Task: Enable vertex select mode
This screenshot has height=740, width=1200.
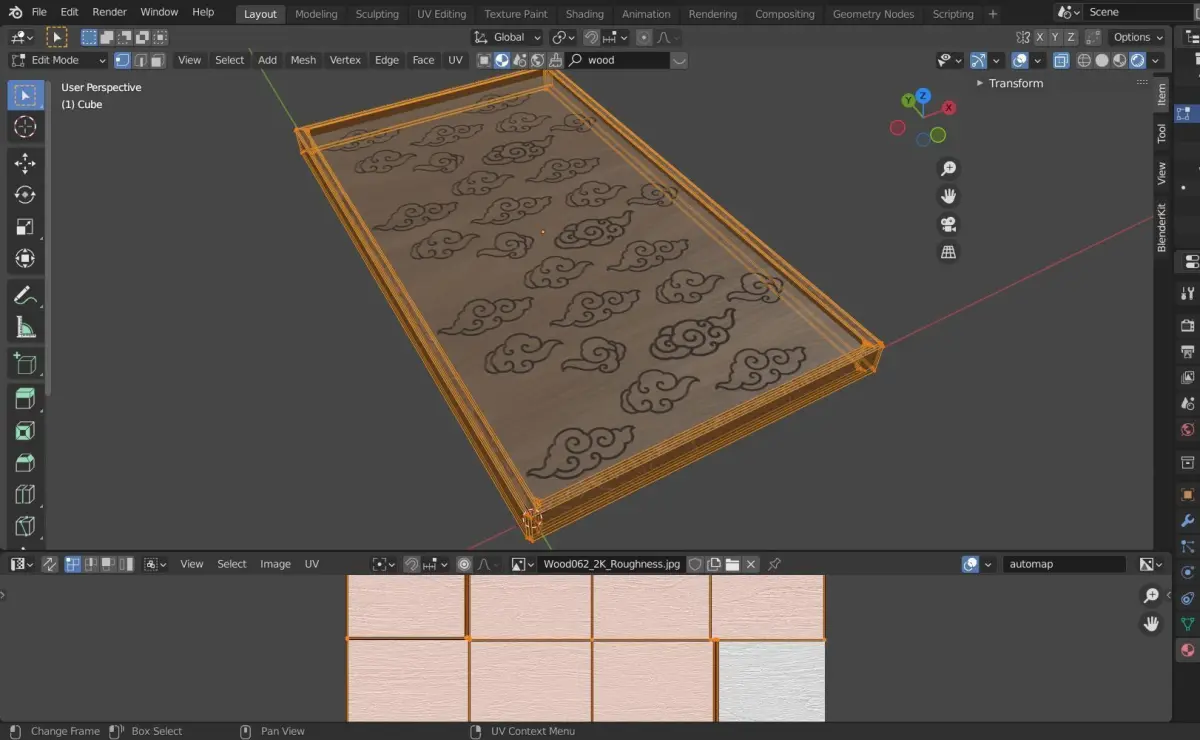Action: [122, 60]
